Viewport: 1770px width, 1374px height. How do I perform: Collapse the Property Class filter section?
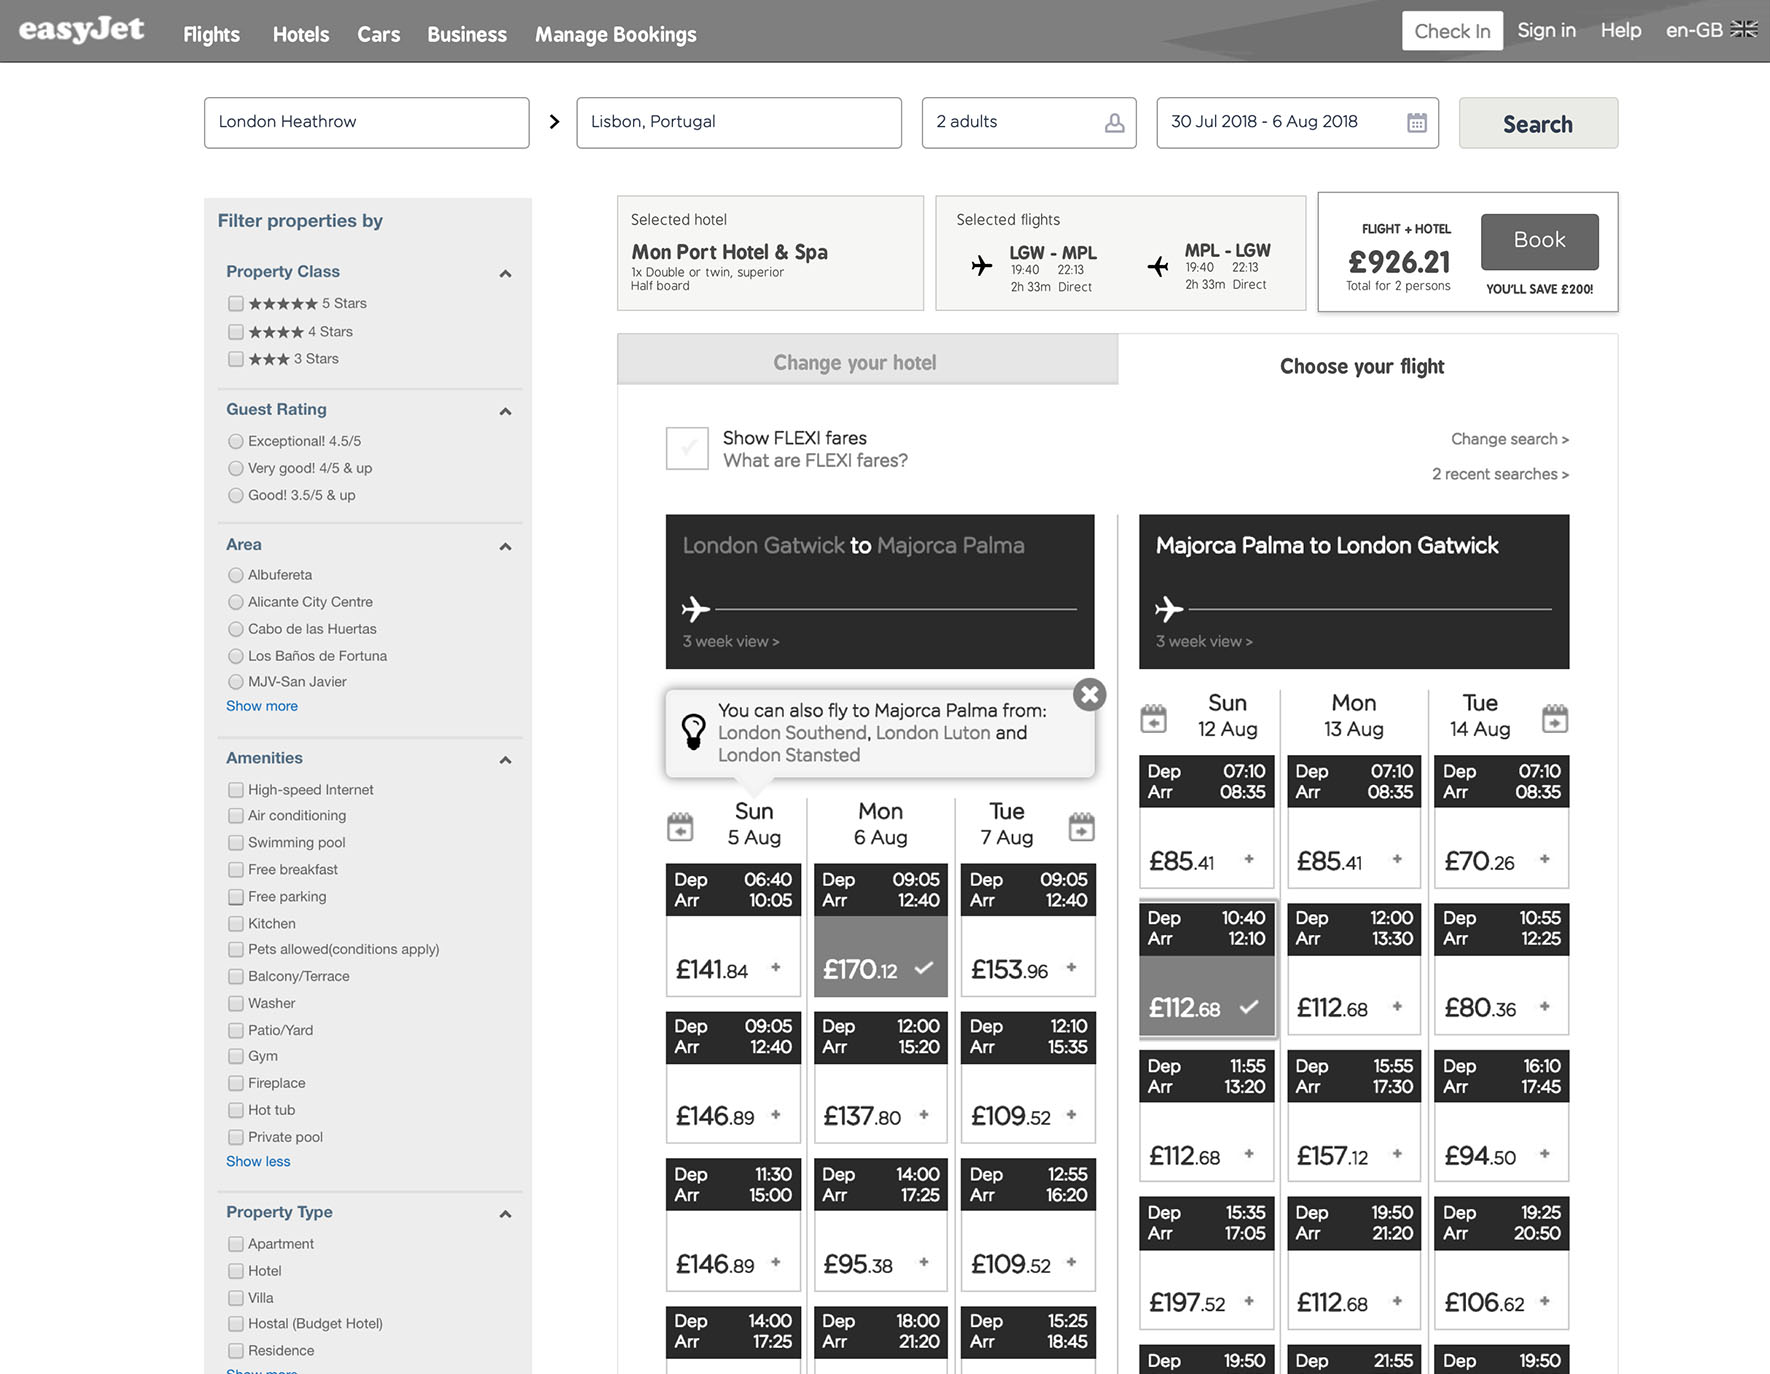(505, 273)
